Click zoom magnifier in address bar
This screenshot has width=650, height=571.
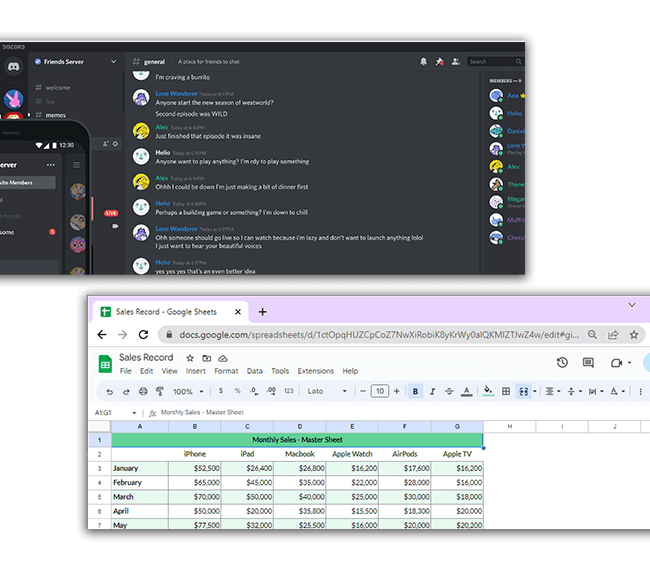coord(592,335)
